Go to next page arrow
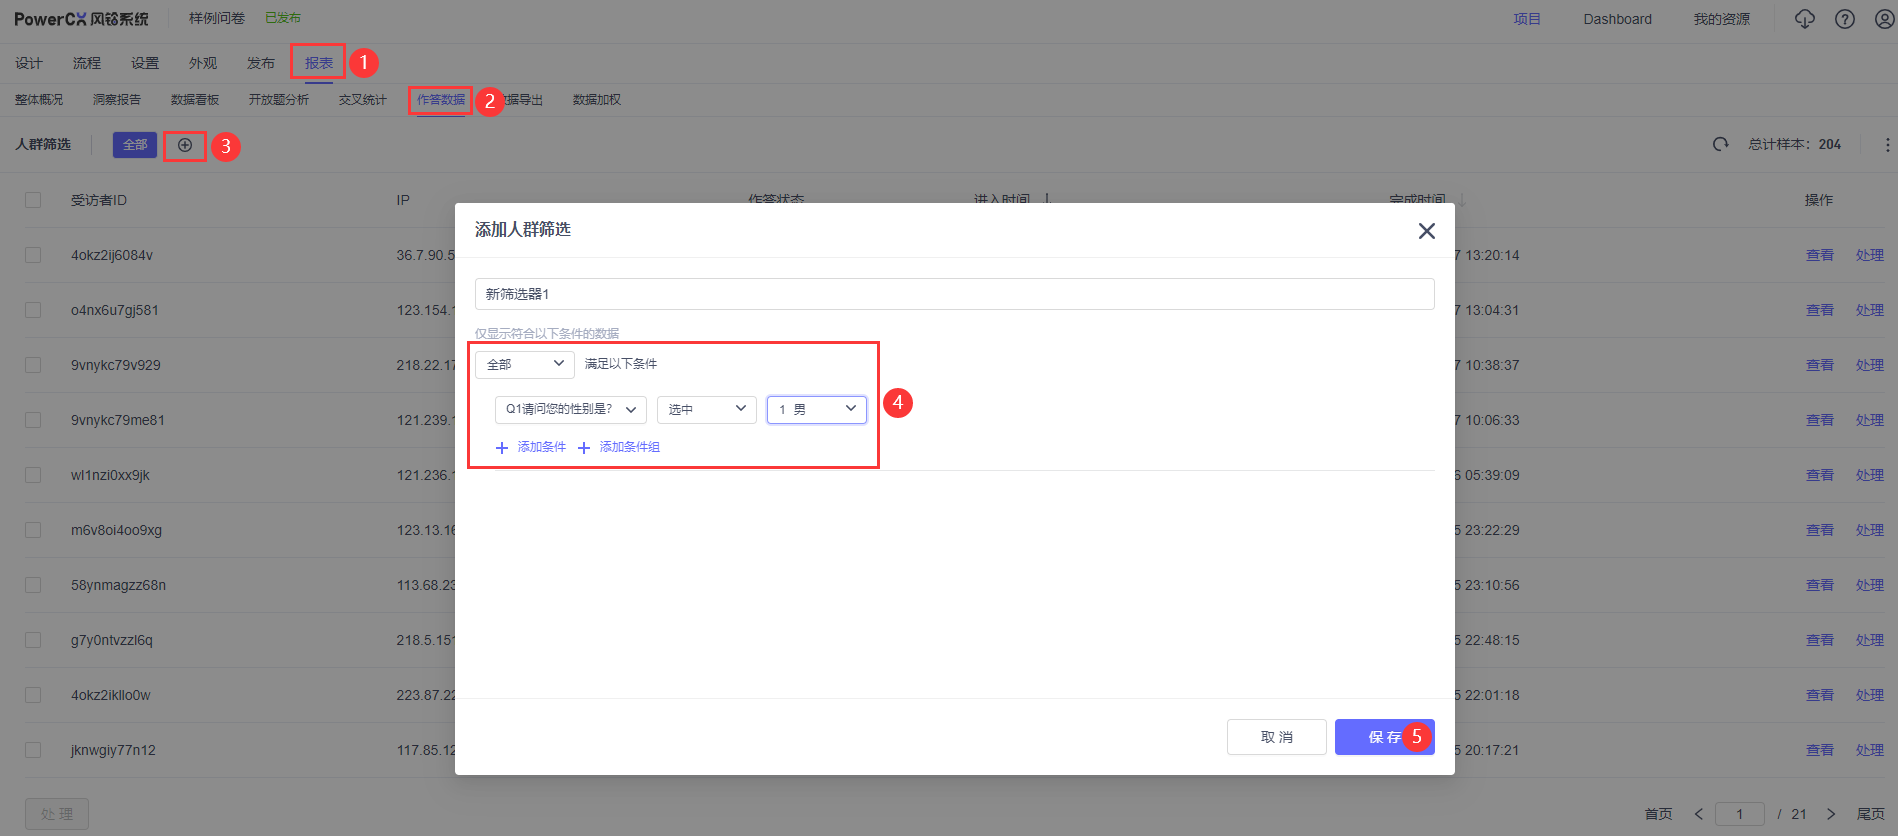Screen dimensions: 1898x836 click(1831, 814)
